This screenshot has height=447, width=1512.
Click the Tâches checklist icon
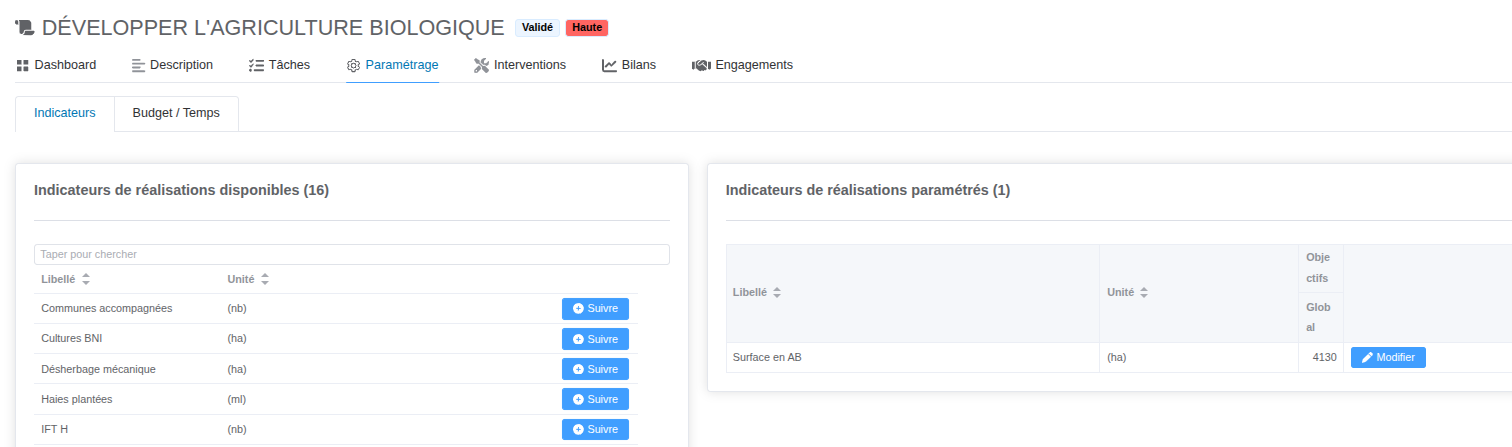coord(256,65)
